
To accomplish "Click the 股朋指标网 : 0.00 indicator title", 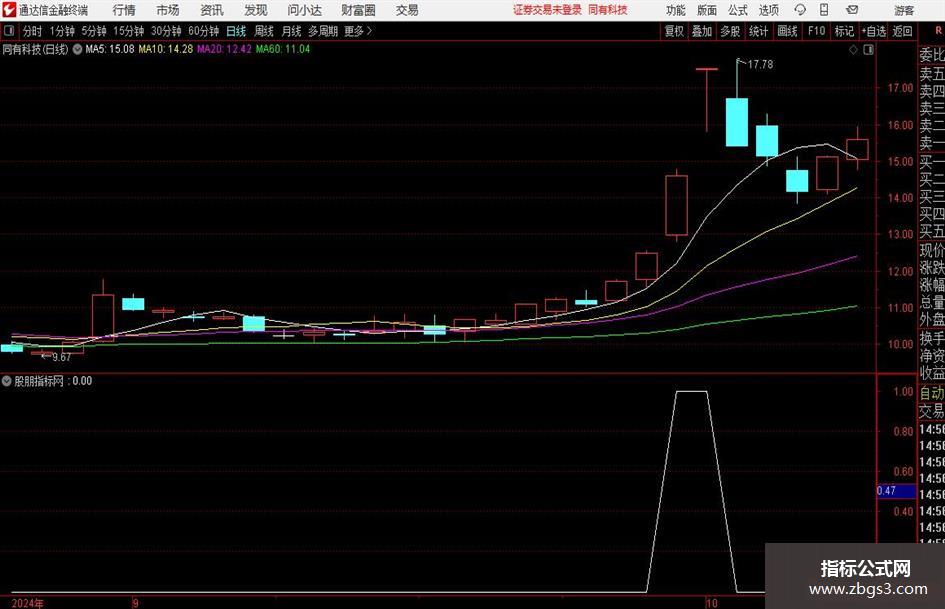I will coord(53,381).
